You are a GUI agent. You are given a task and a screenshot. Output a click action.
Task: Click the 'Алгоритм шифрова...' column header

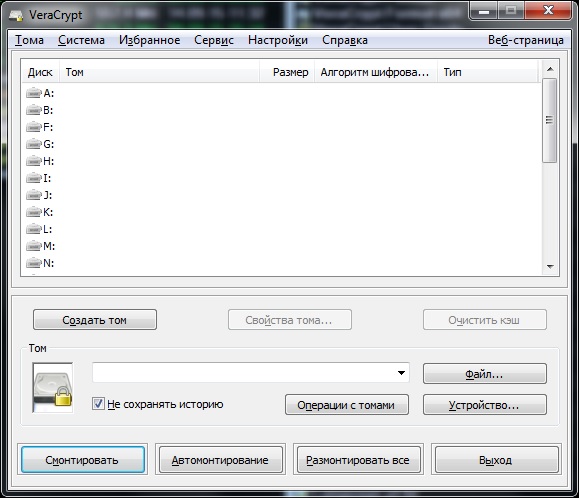375,72
